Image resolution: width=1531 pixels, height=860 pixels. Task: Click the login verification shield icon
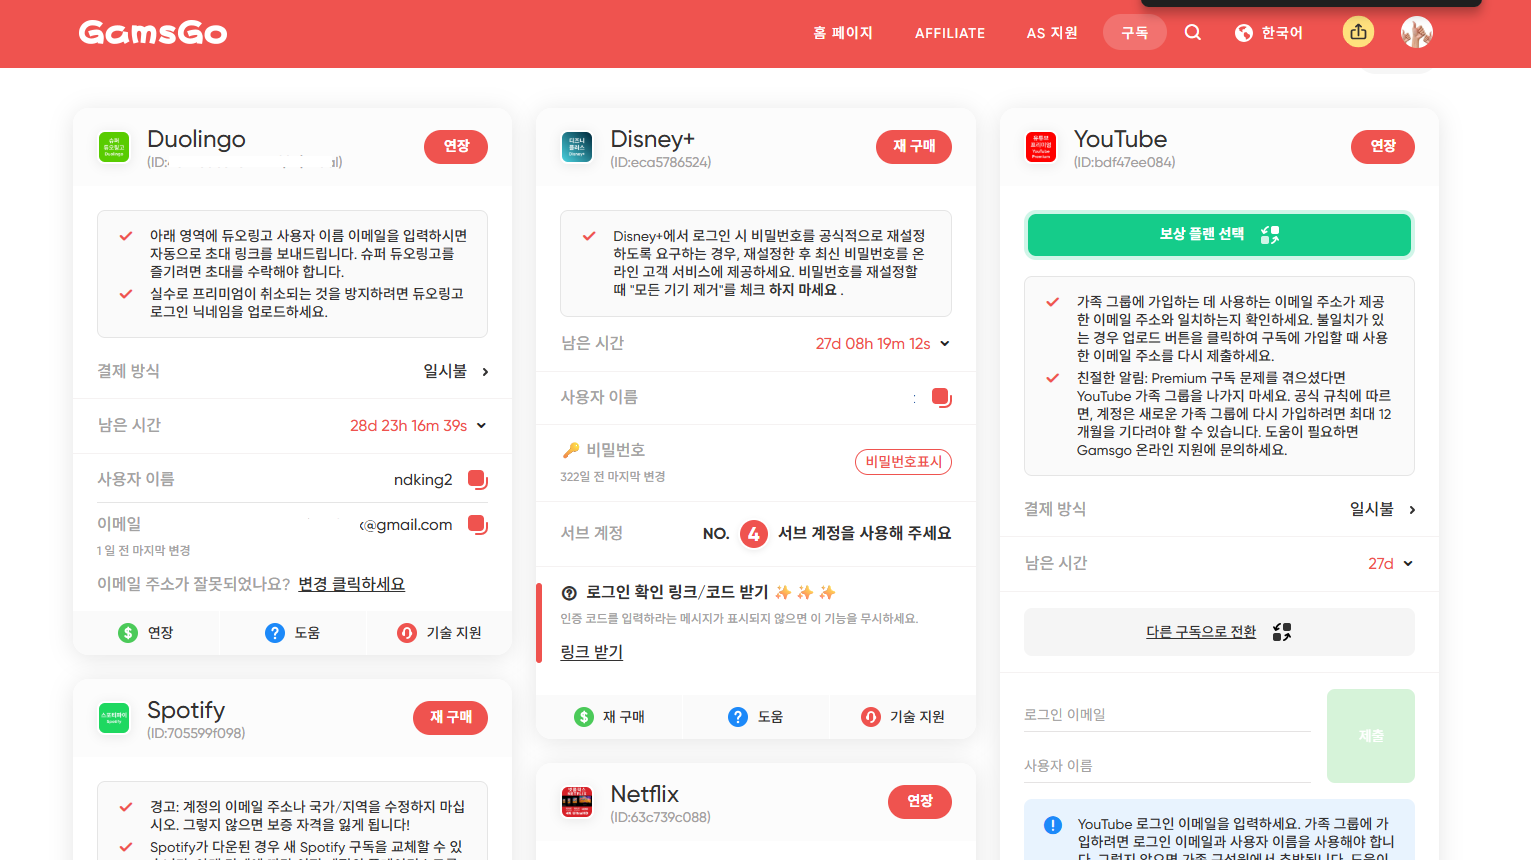[x=569, y=593]
